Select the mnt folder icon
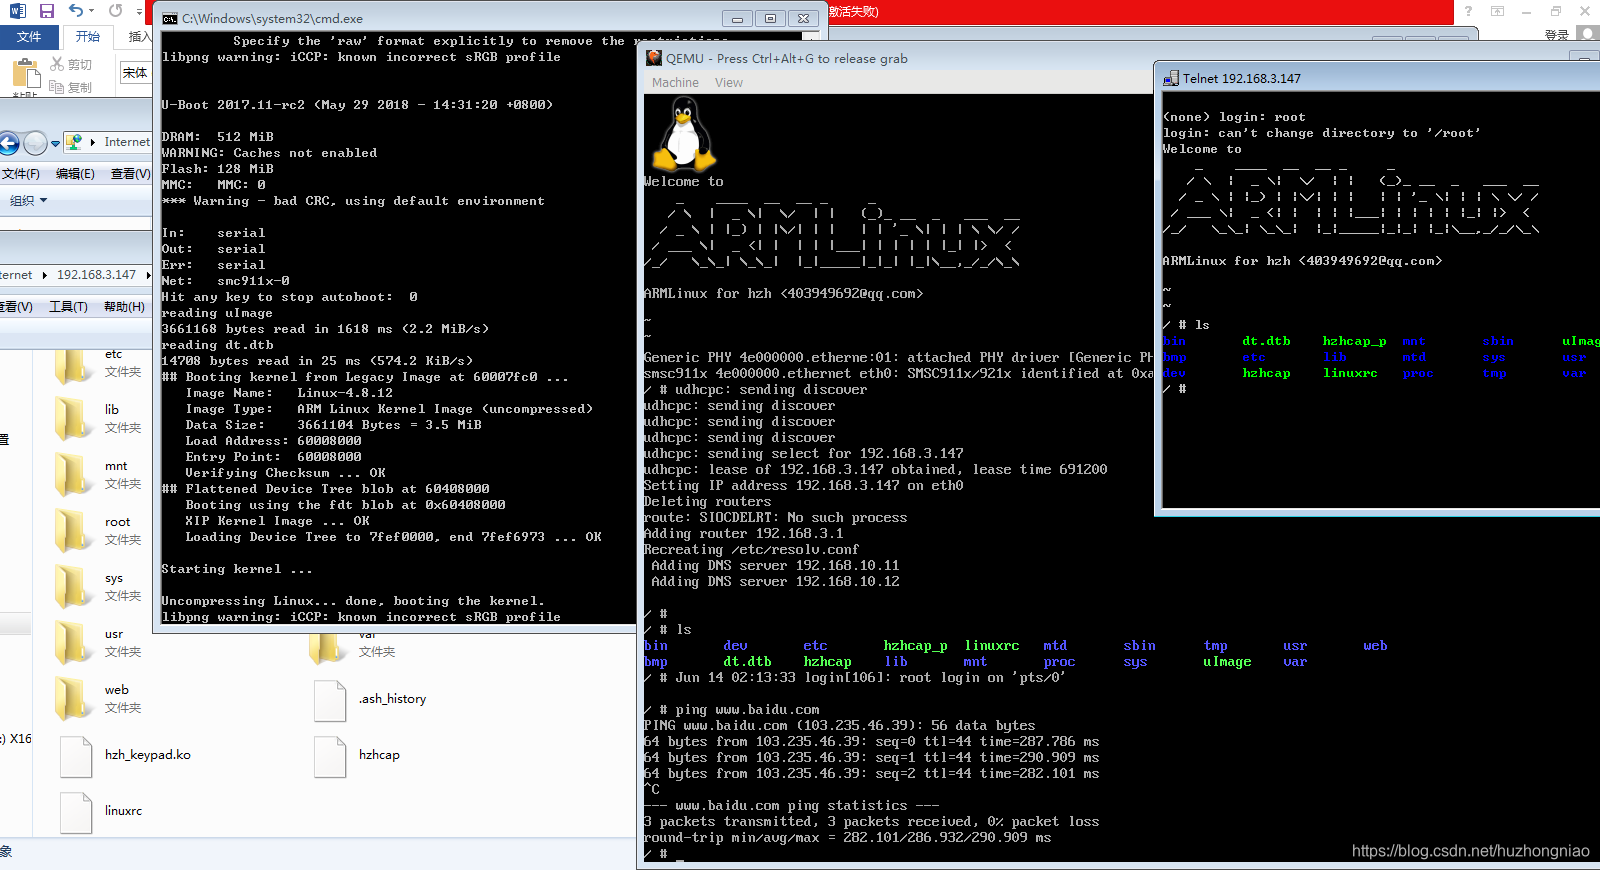 72,475
